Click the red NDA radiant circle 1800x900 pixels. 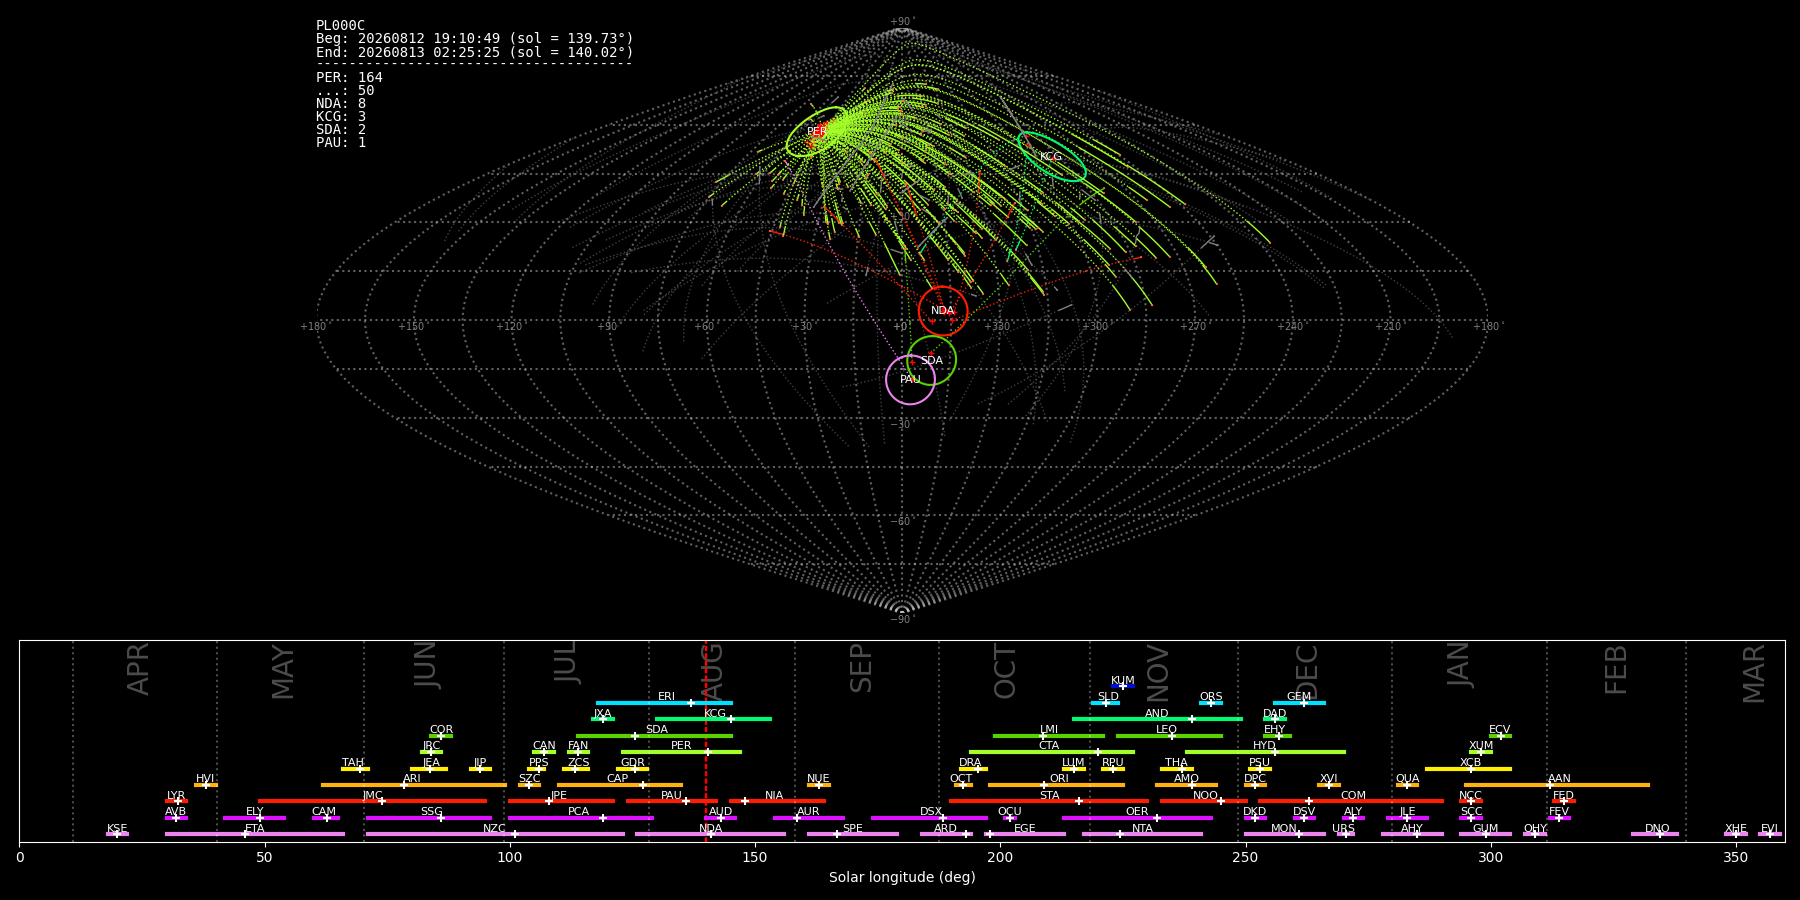(943, 311)
